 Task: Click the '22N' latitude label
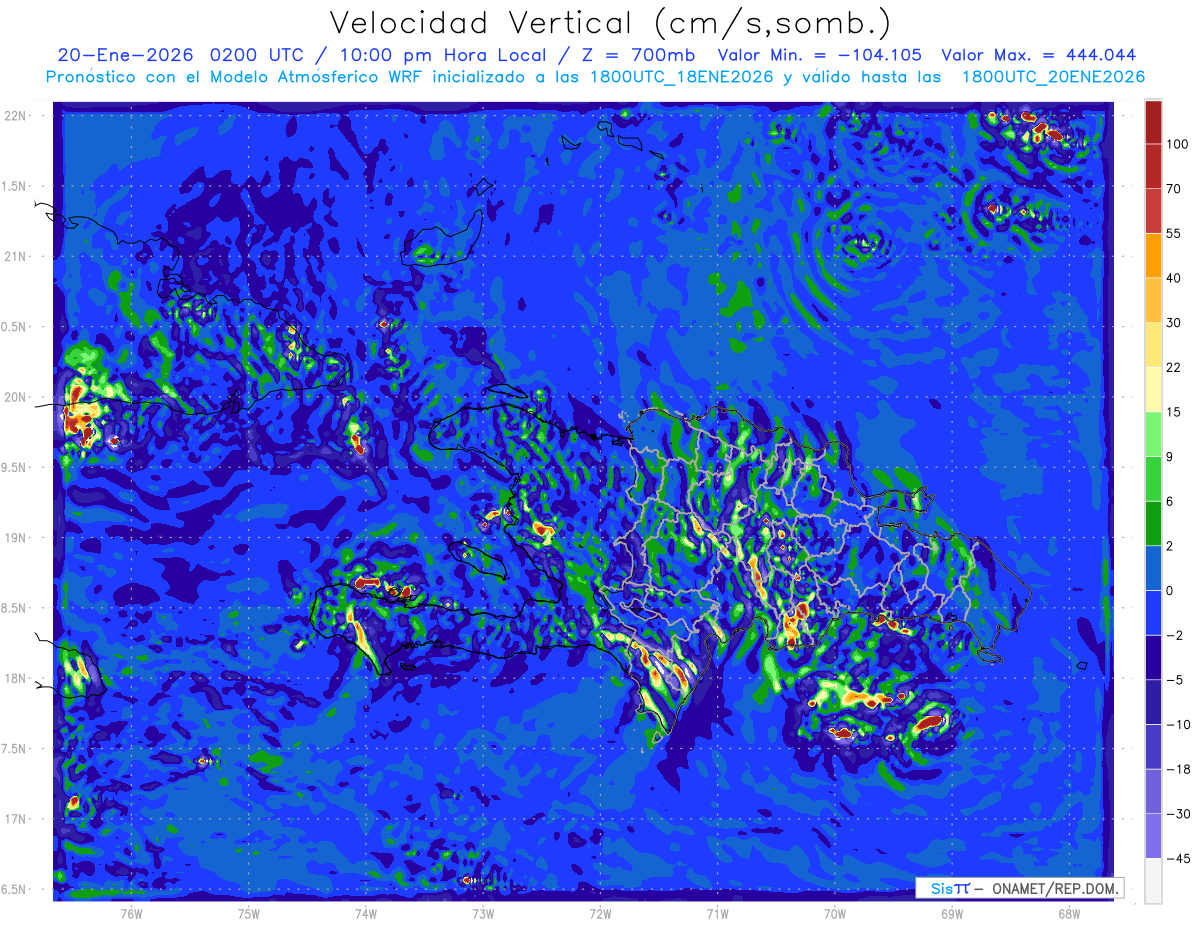17,116
